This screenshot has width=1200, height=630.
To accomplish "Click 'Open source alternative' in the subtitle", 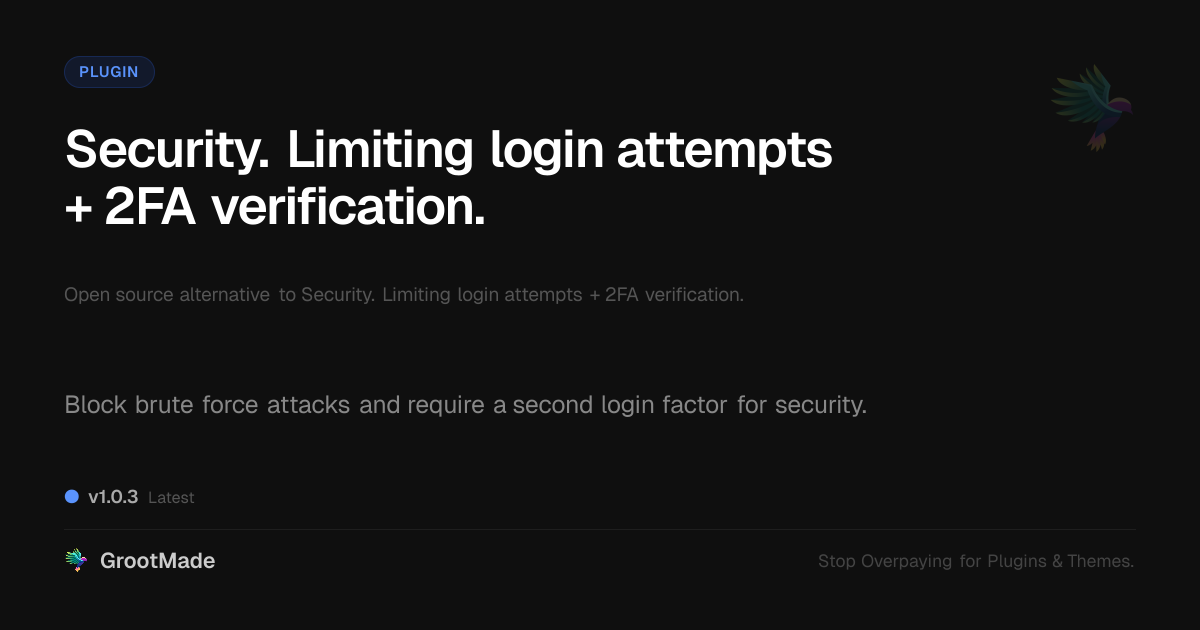I will pos(167,295).
